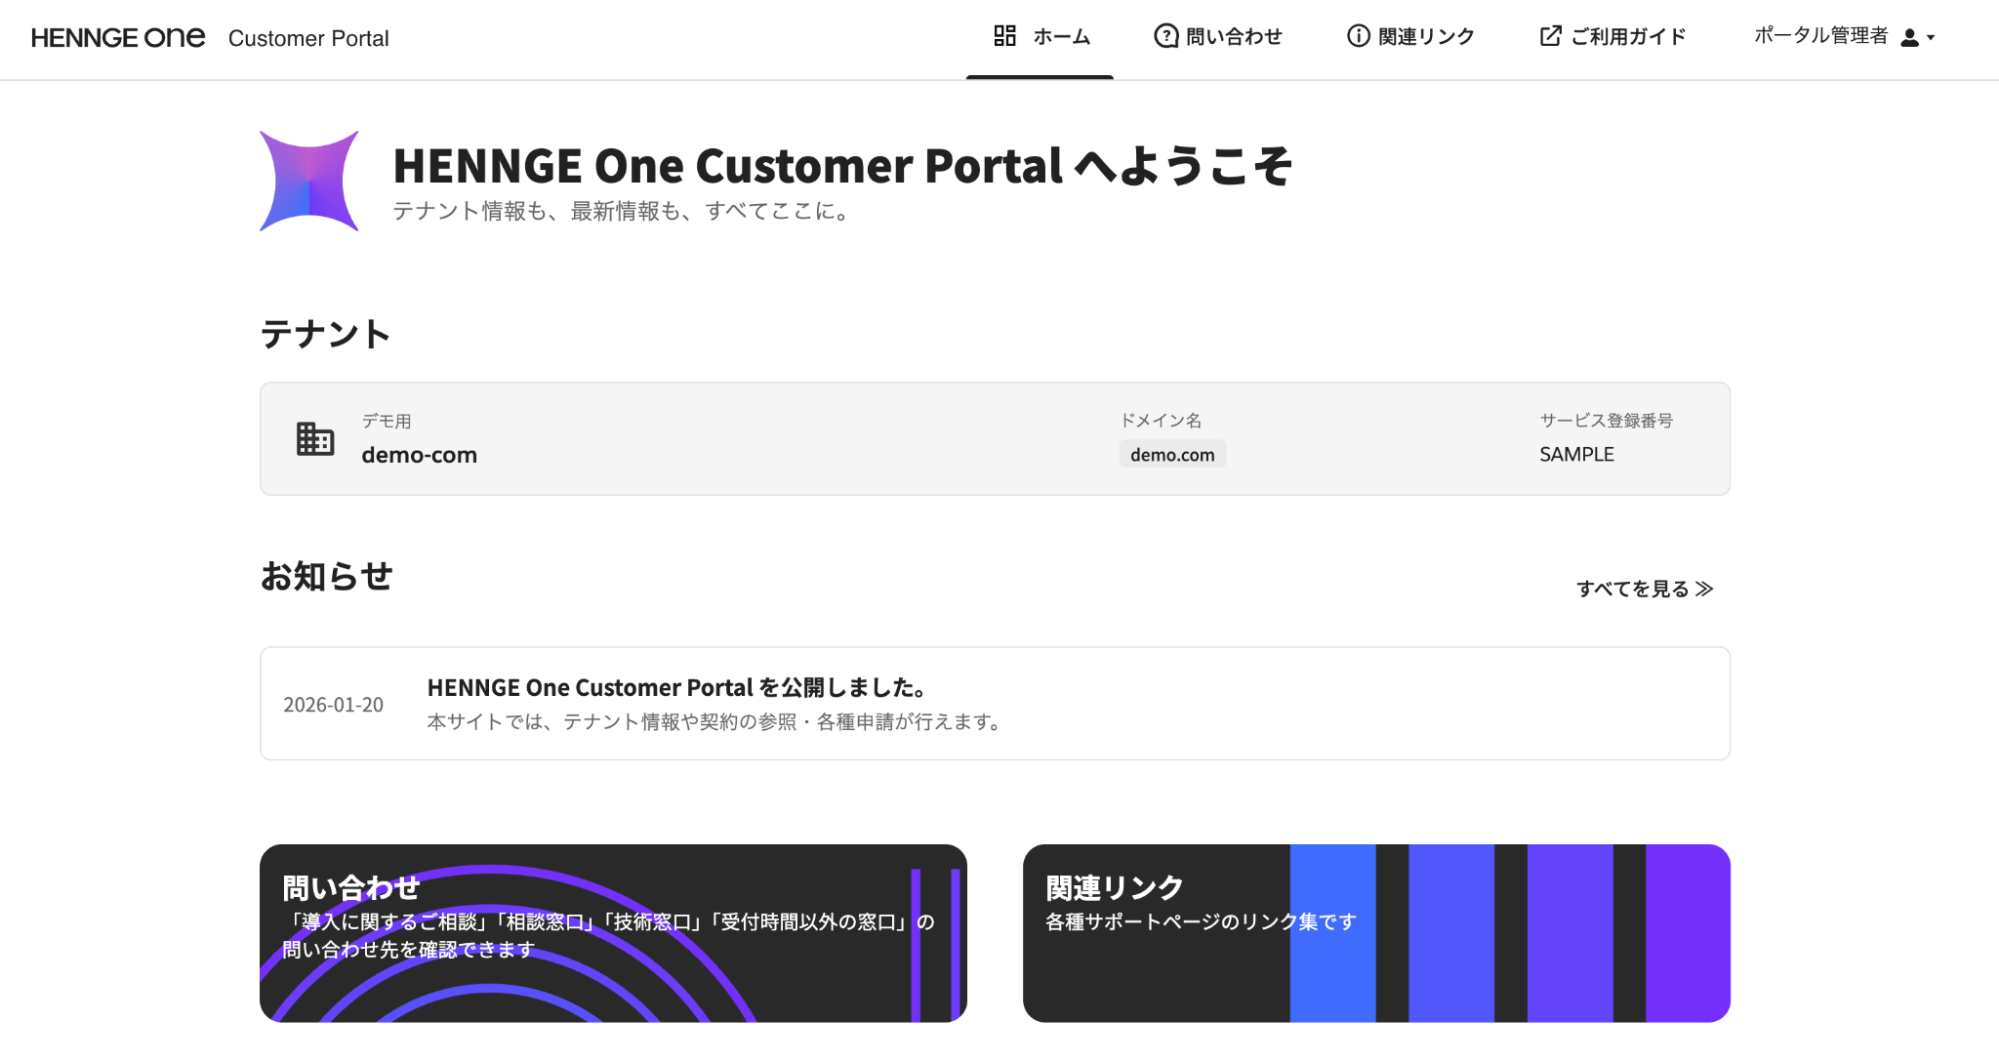Click the デモ用 label in tenant card
The image size is (1999, 1045).
[x=386, y=421]
